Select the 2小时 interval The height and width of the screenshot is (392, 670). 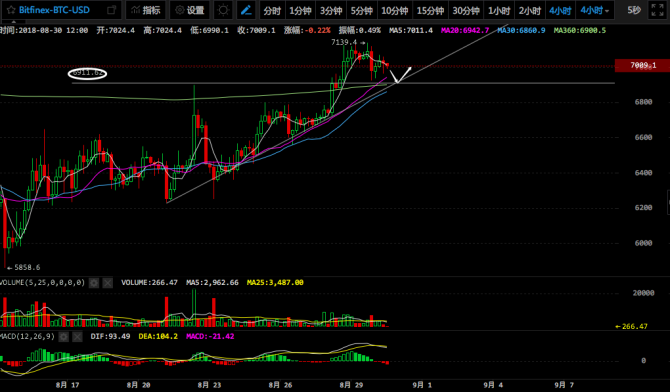coord(530,11)
